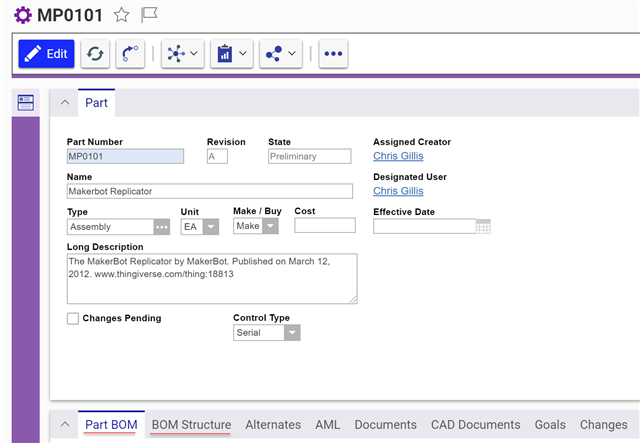Open Assigned Creator Chris Gillis link
The image size is (640, 443).
(397, 156)
